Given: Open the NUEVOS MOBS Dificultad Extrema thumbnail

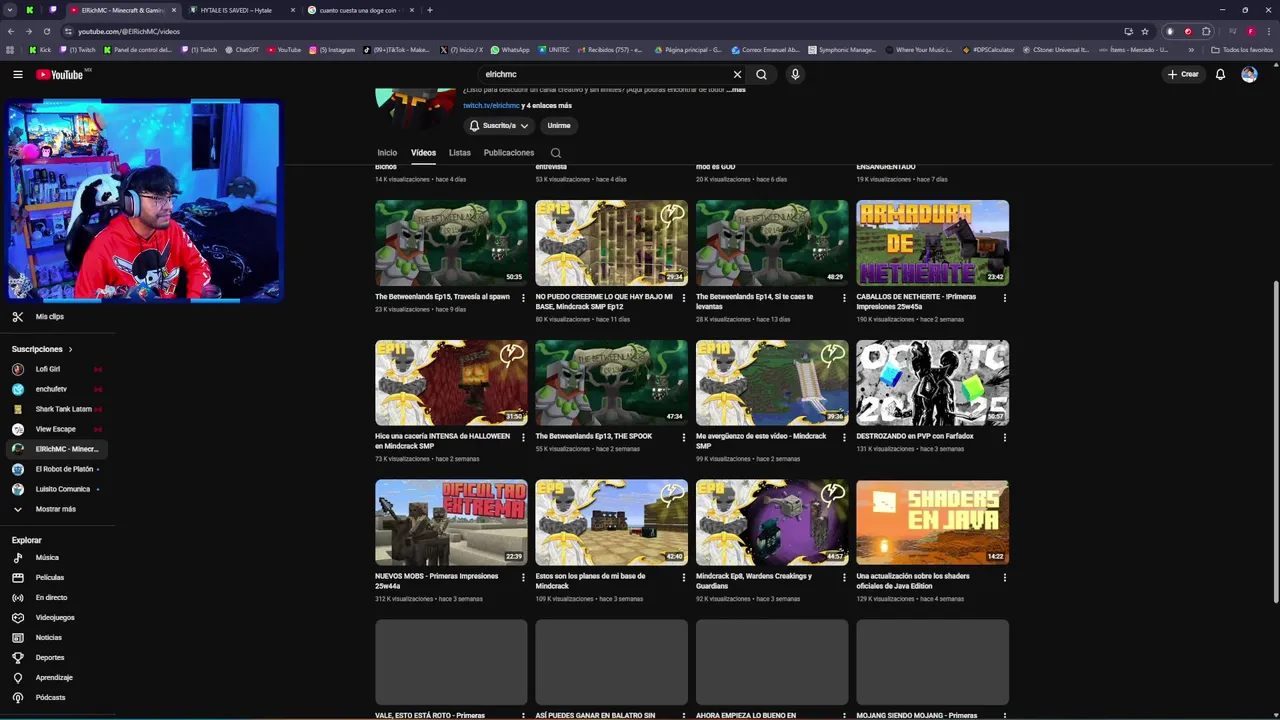Looking at the screenshot, I should point(451,522).
